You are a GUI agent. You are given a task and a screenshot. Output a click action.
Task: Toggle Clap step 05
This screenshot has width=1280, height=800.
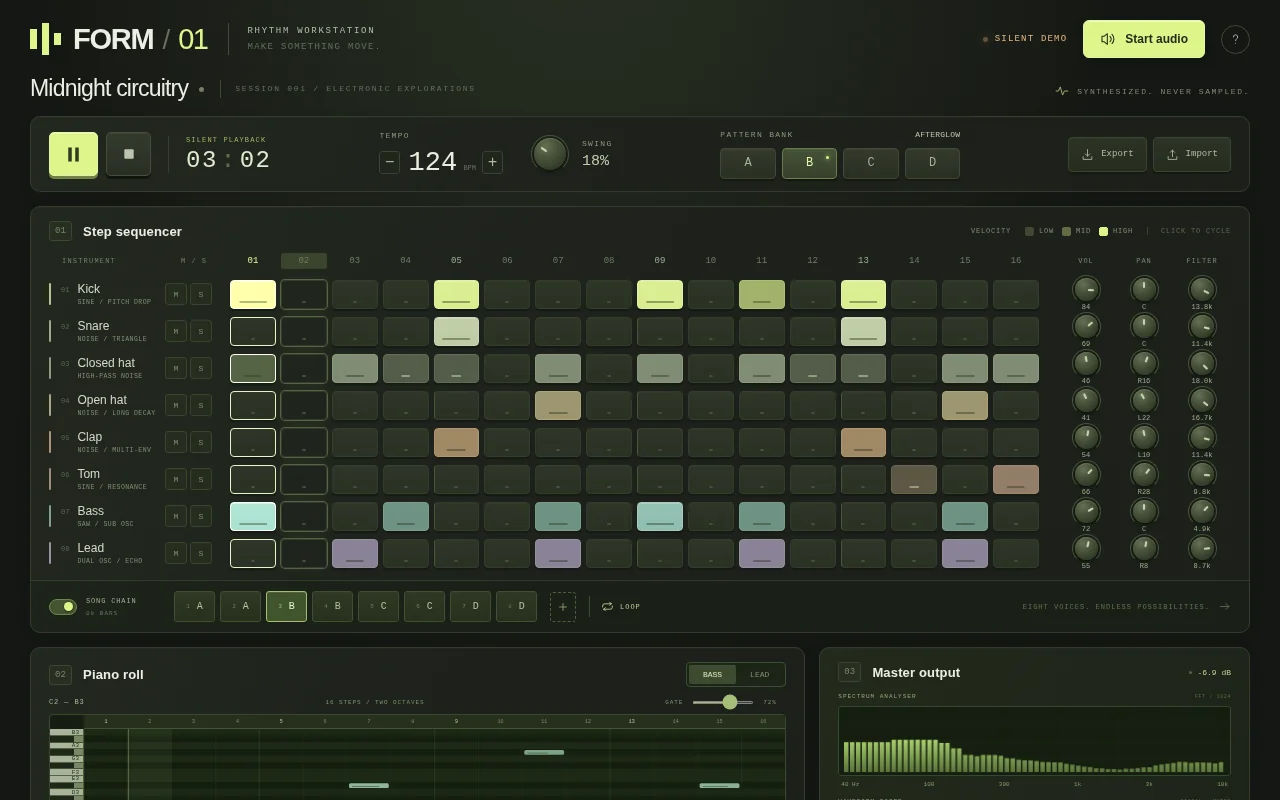(x=456, y=442)
